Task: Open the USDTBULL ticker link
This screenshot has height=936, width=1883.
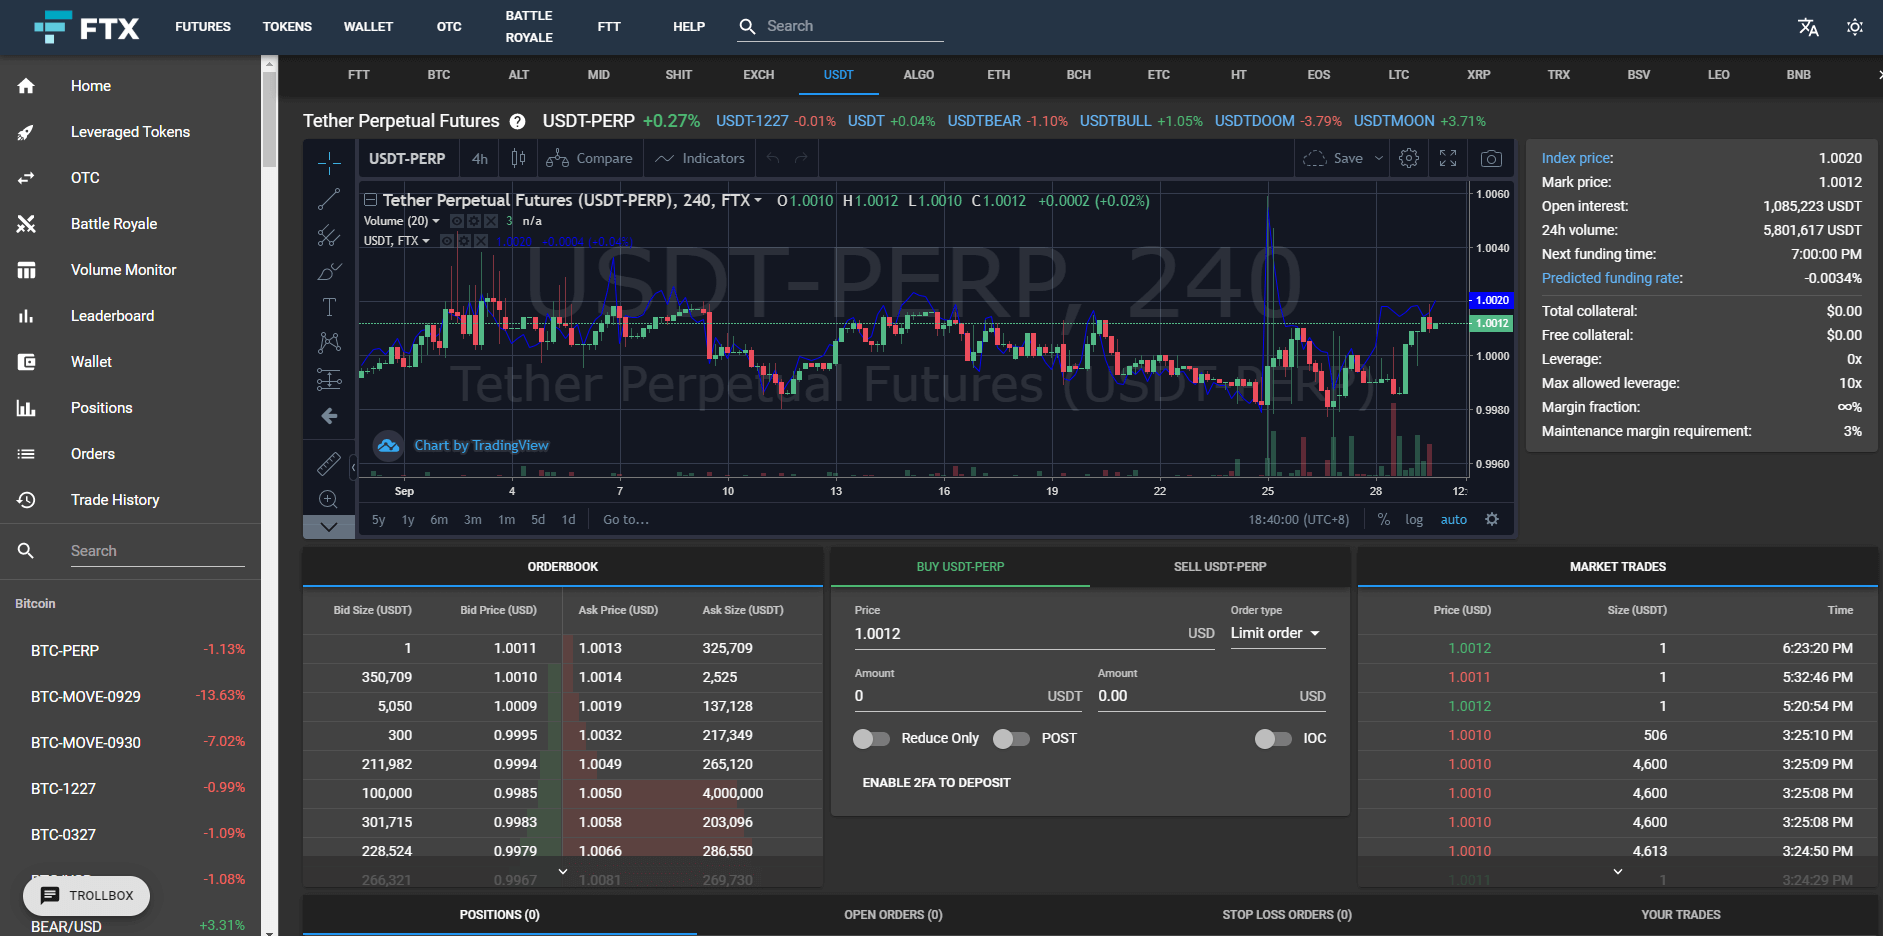Action: (x=1116, y=121)
